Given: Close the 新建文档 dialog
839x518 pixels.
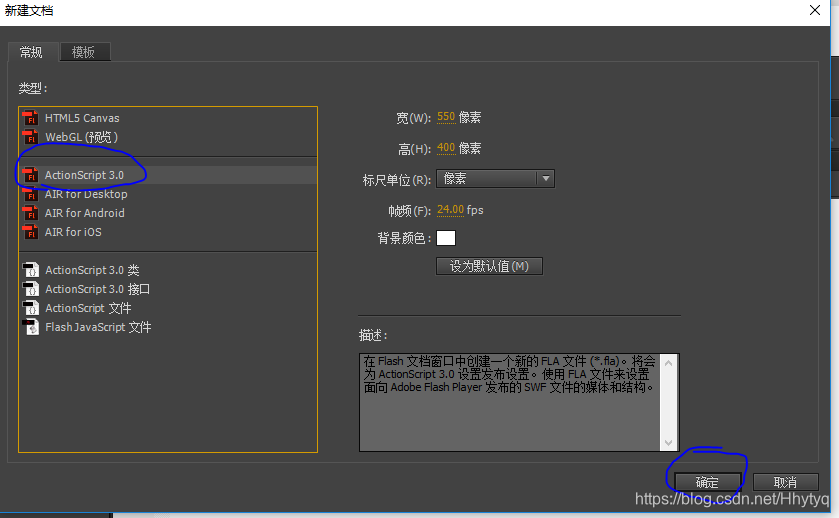Looking at the screenshot, I should (x=815, y=10).
